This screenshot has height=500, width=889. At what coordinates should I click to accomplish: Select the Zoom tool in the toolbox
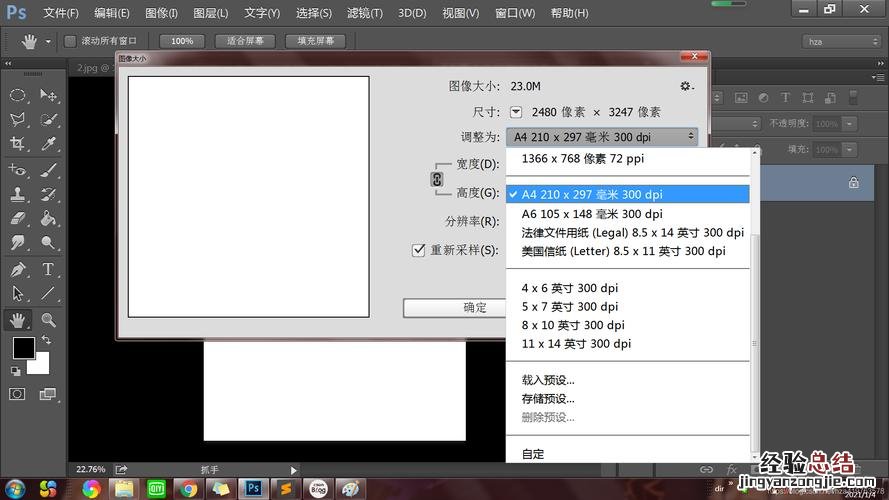point(48,320)
